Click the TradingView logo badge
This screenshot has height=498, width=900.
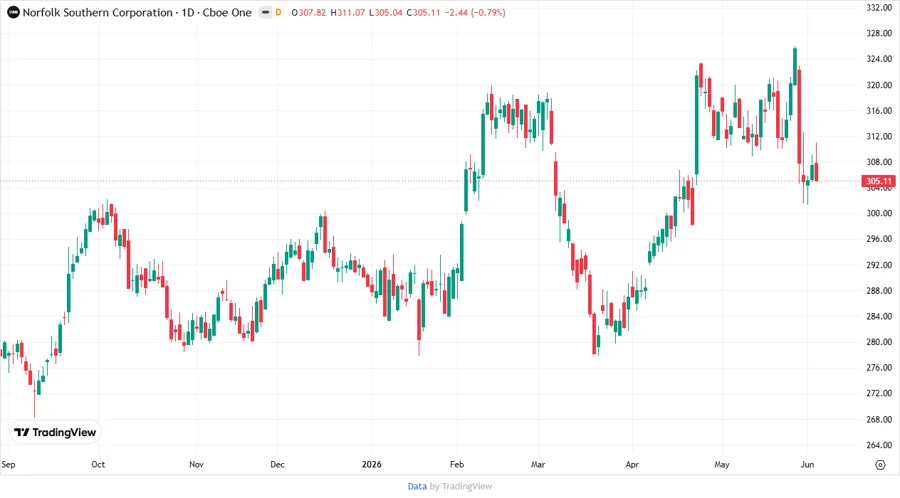click(x=55, y=433)
